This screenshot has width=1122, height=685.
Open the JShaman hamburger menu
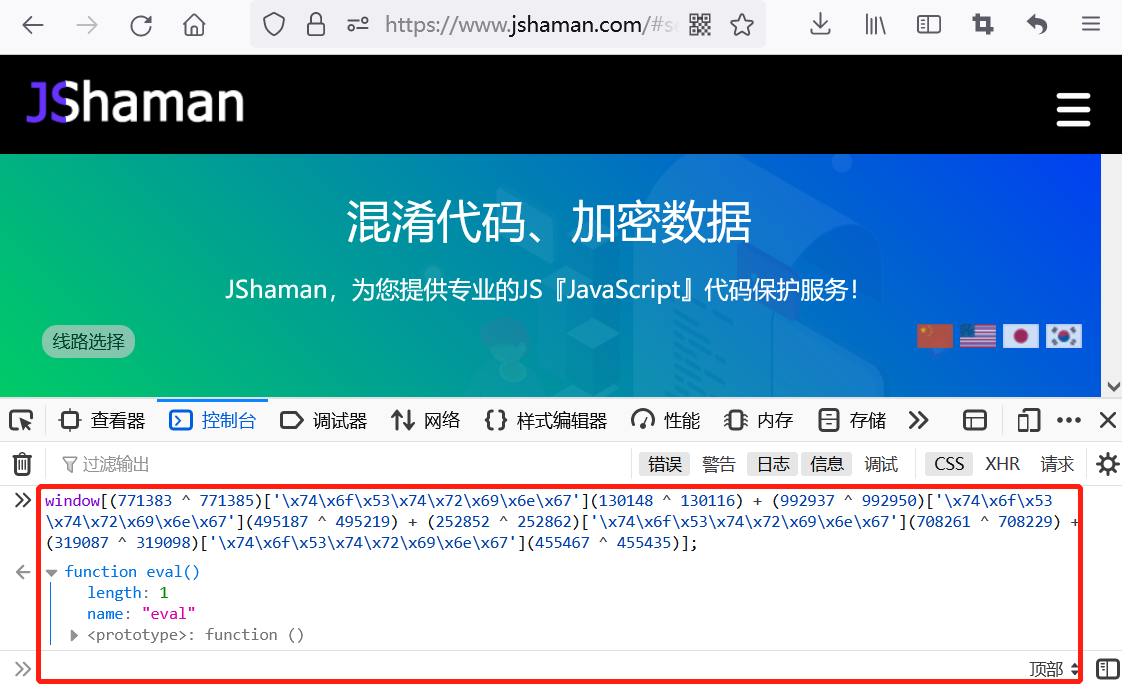[1073, 110]
